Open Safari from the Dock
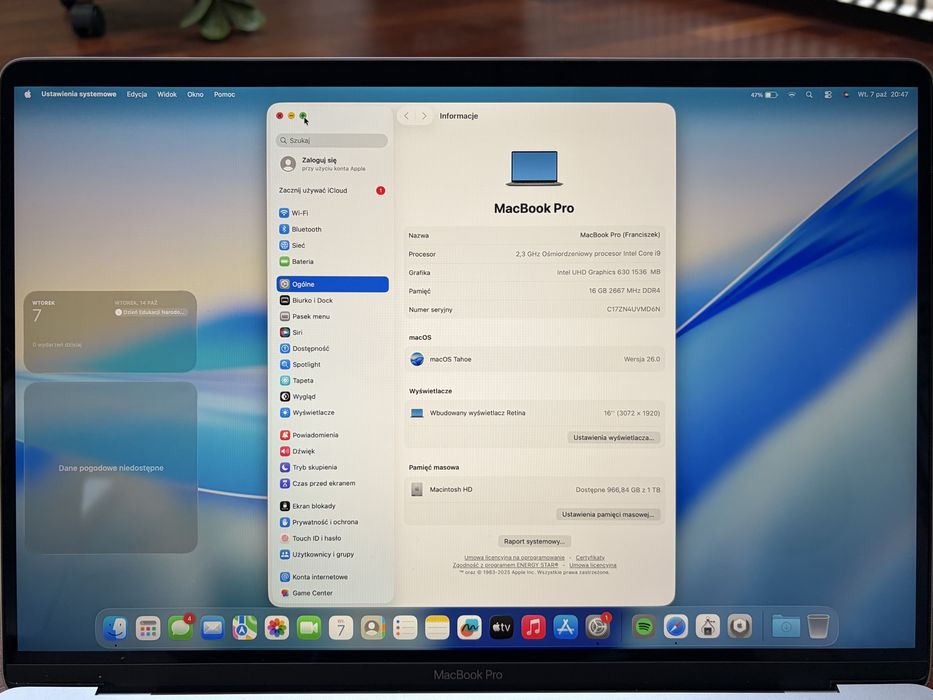 click(x=676, y=627)
